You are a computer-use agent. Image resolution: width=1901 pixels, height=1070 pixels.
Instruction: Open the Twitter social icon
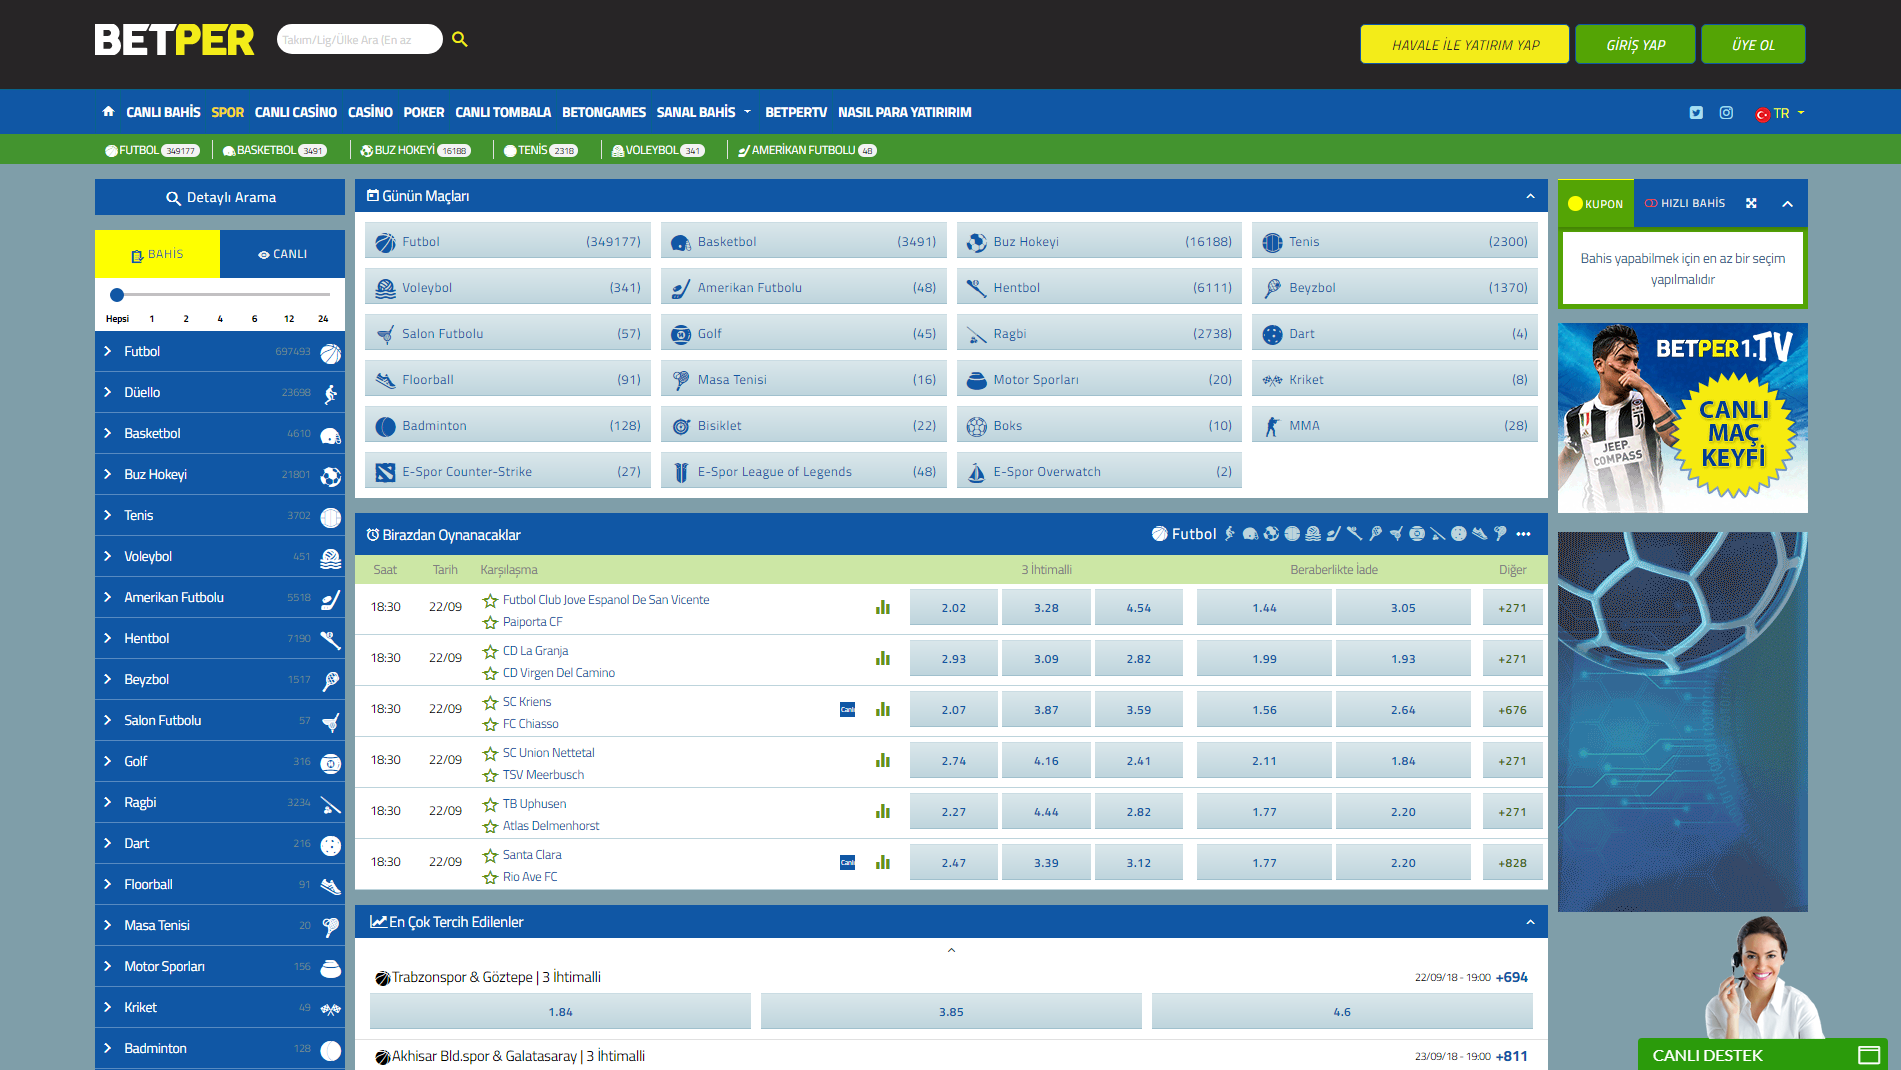coord(1696,113)
